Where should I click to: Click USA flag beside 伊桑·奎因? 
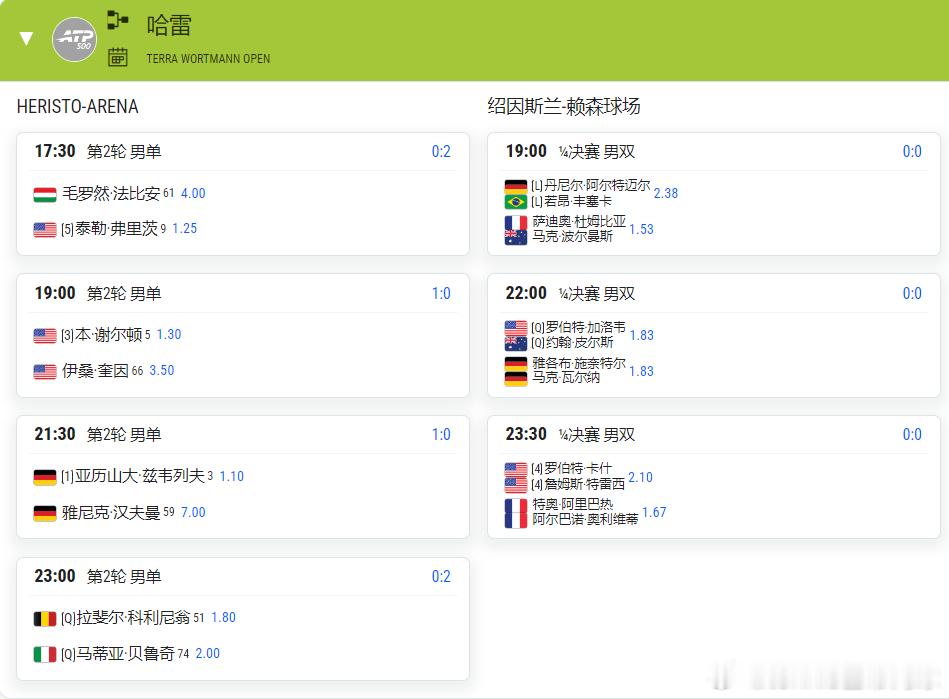click(45, 372)
